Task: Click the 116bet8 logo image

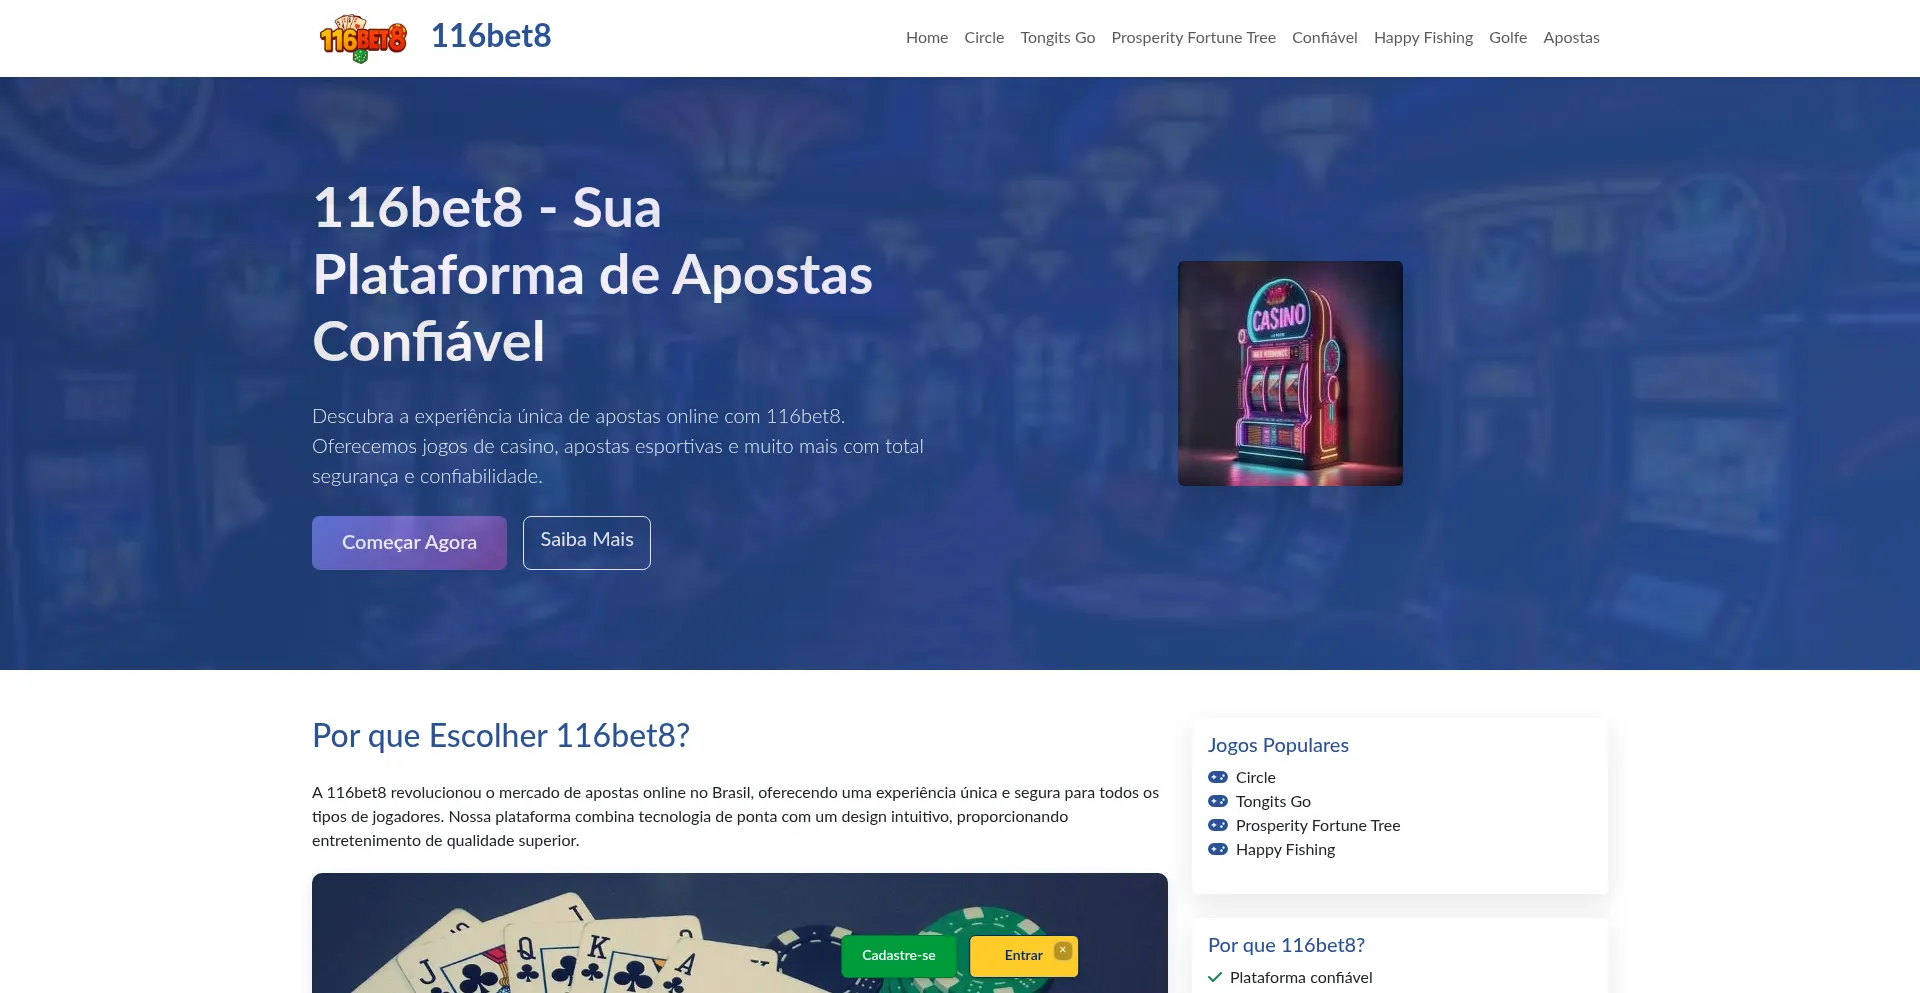Action: click(x=363, y=38)
